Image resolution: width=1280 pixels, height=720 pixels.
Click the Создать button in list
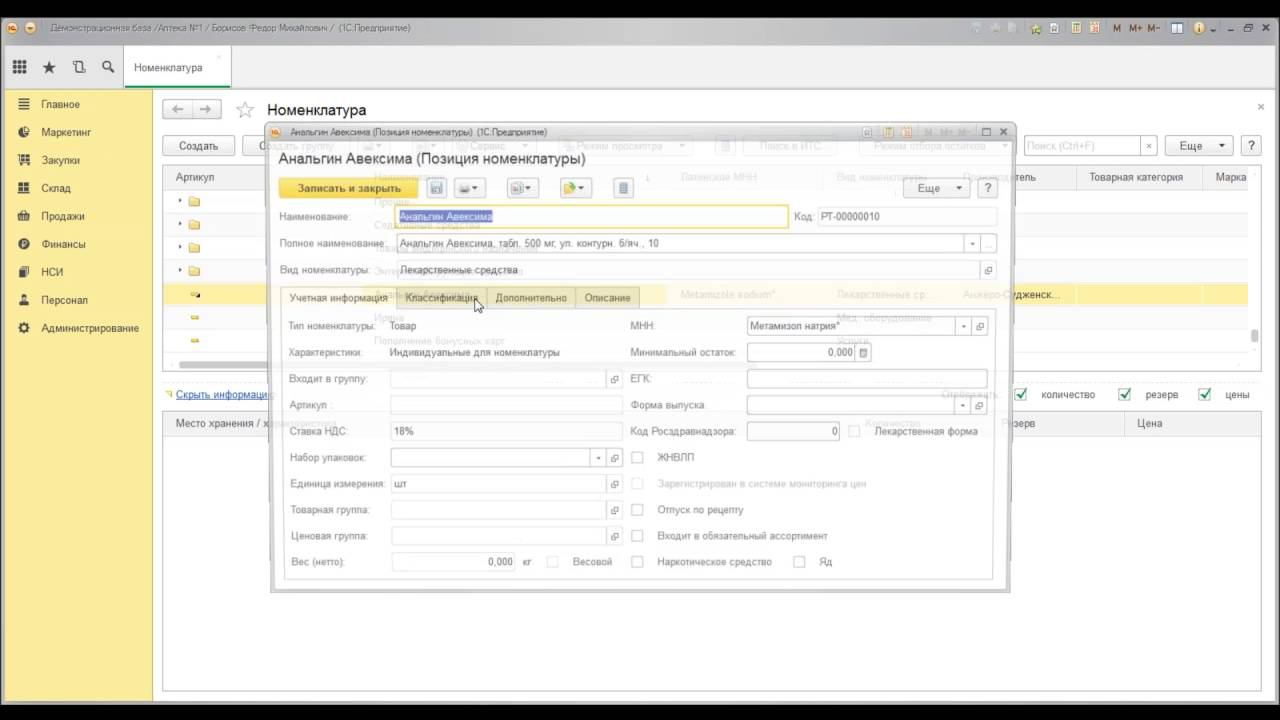pos(199,146)
